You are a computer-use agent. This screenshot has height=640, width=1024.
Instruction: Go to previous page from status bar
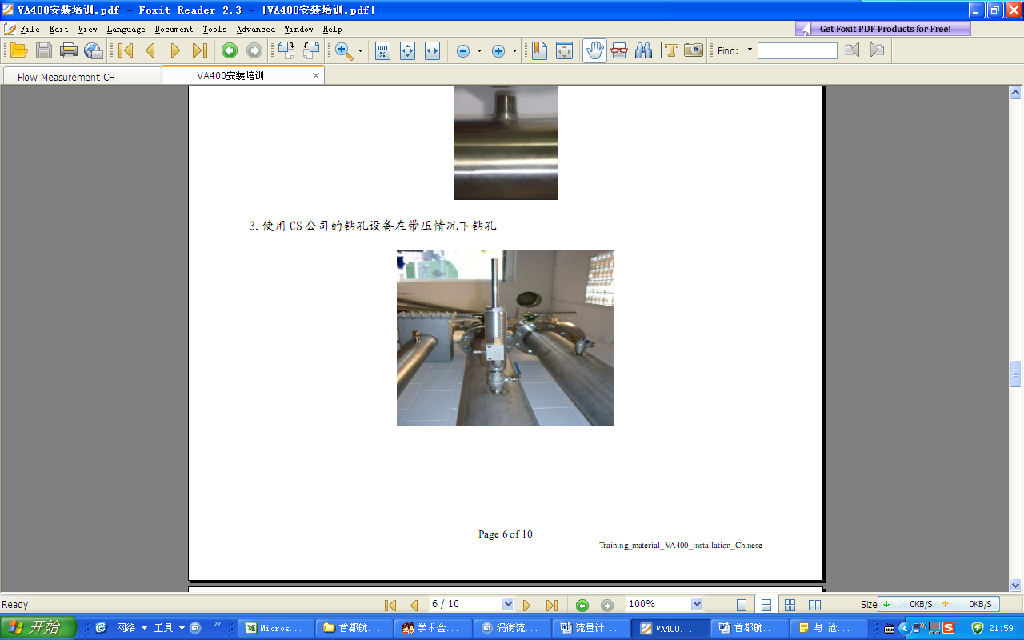[414, 605]
